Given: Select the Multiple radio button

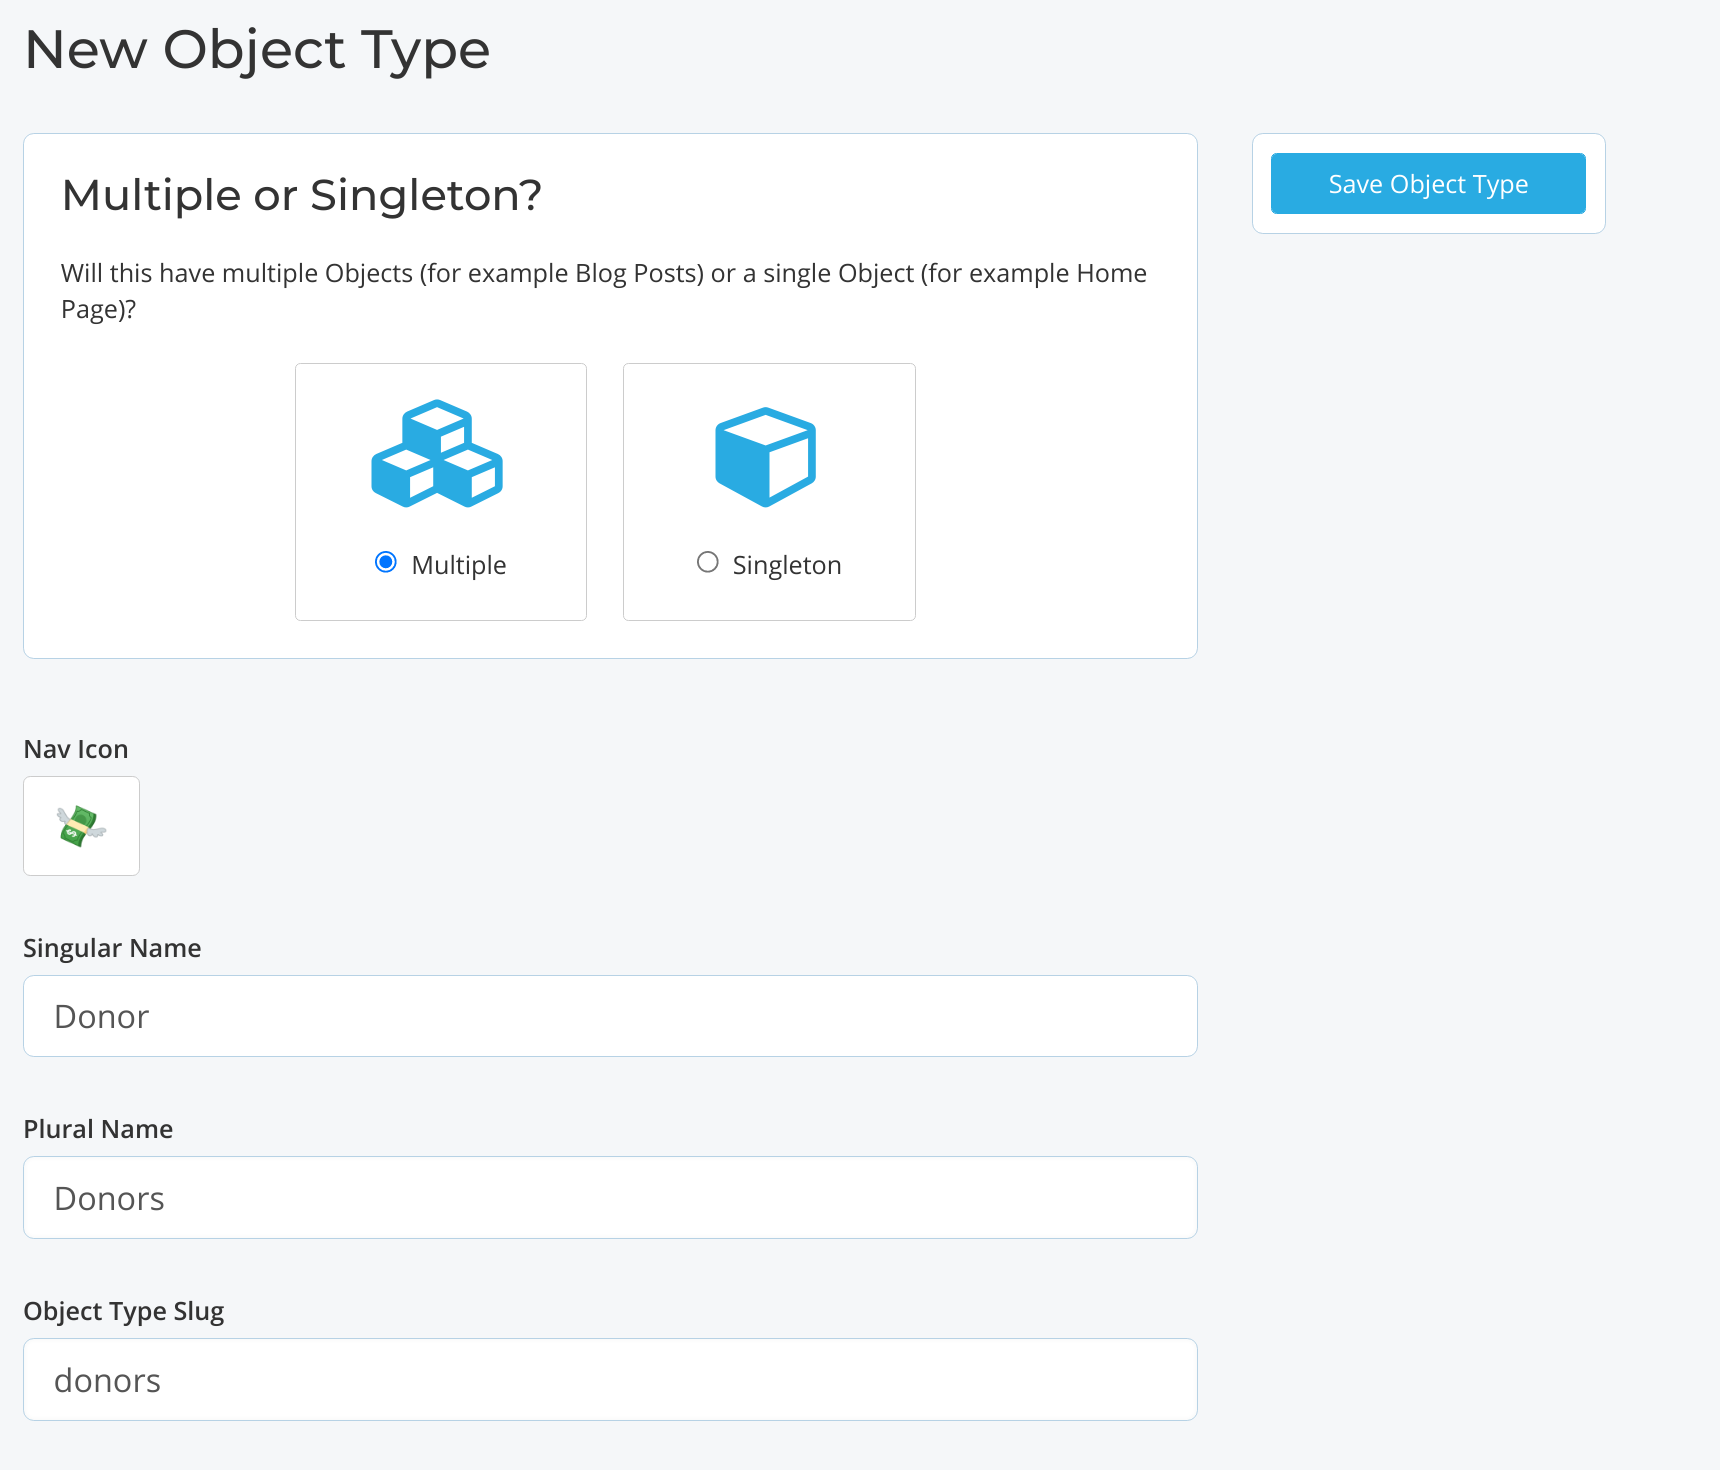Looking at the screenshot, I should click(x=386, y=562).
